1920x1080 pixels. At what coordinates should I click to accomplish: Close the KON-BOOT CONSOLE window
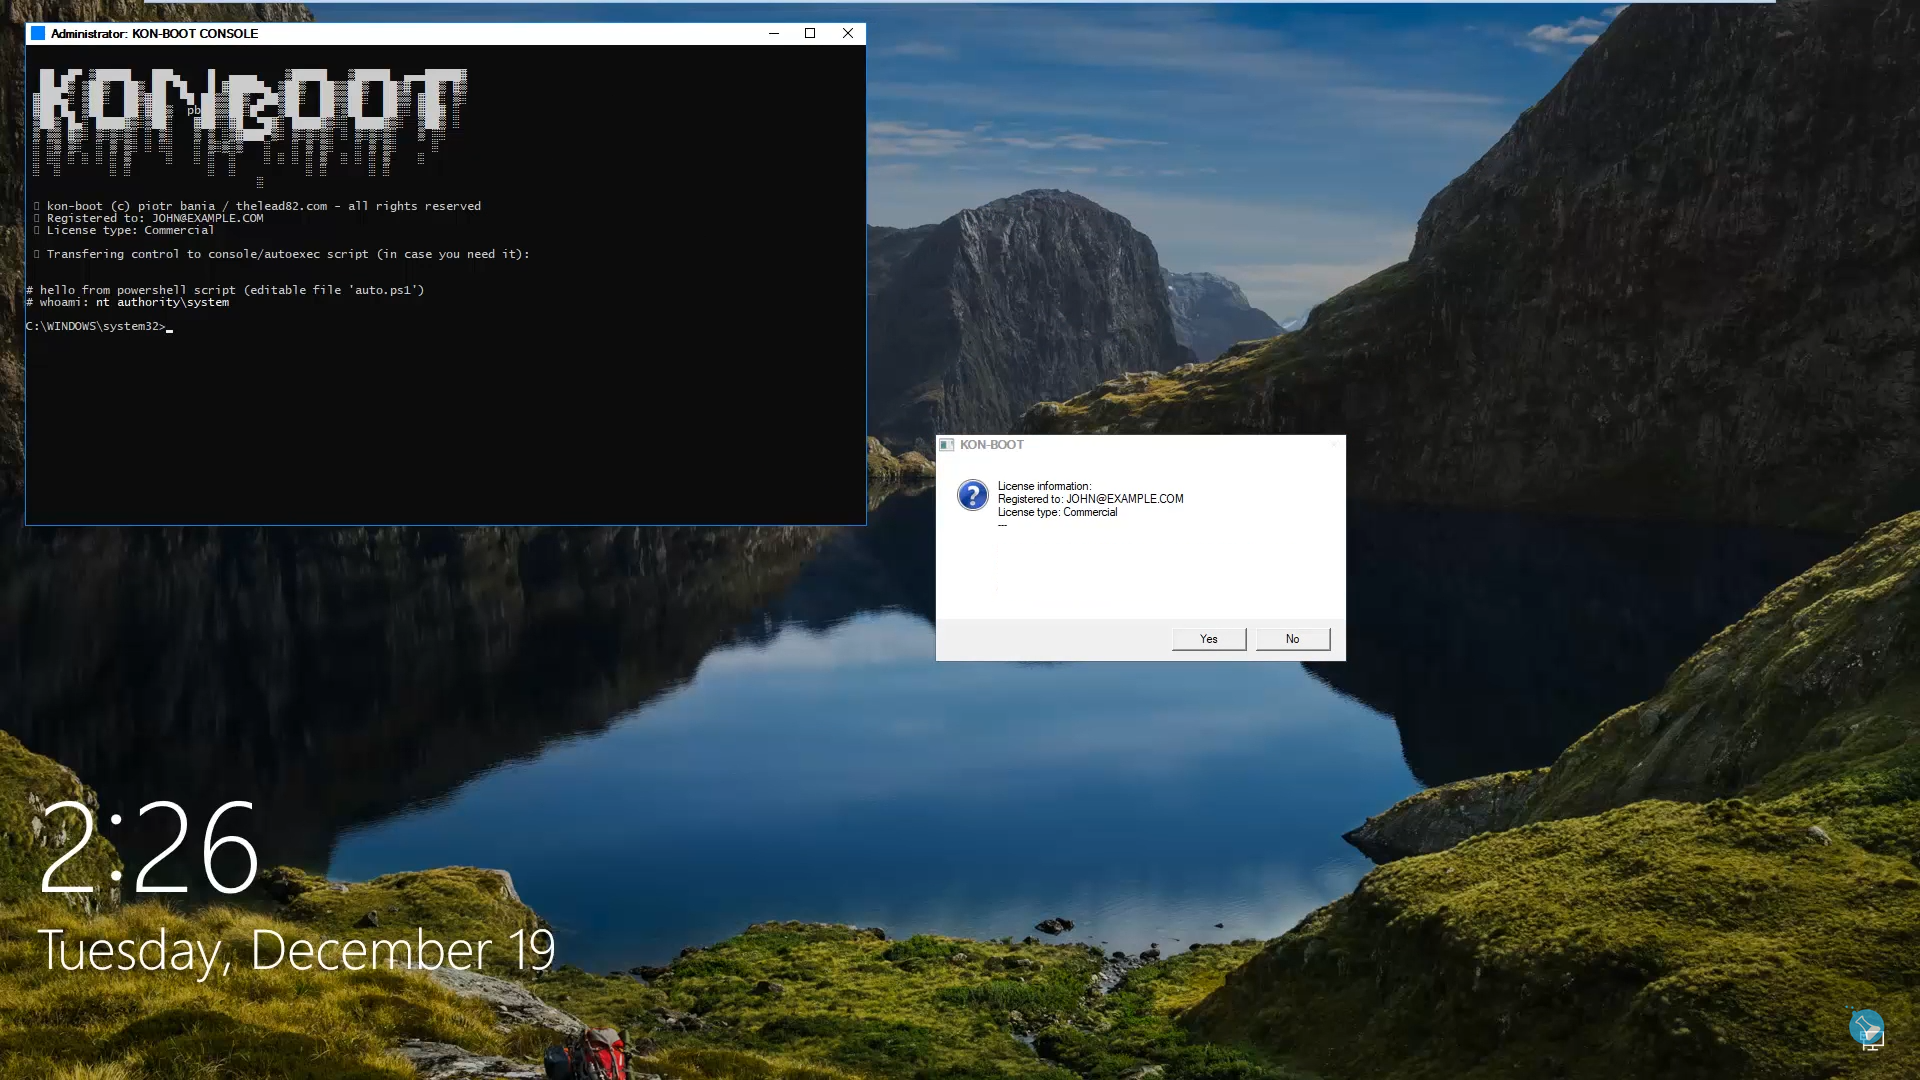848,33
